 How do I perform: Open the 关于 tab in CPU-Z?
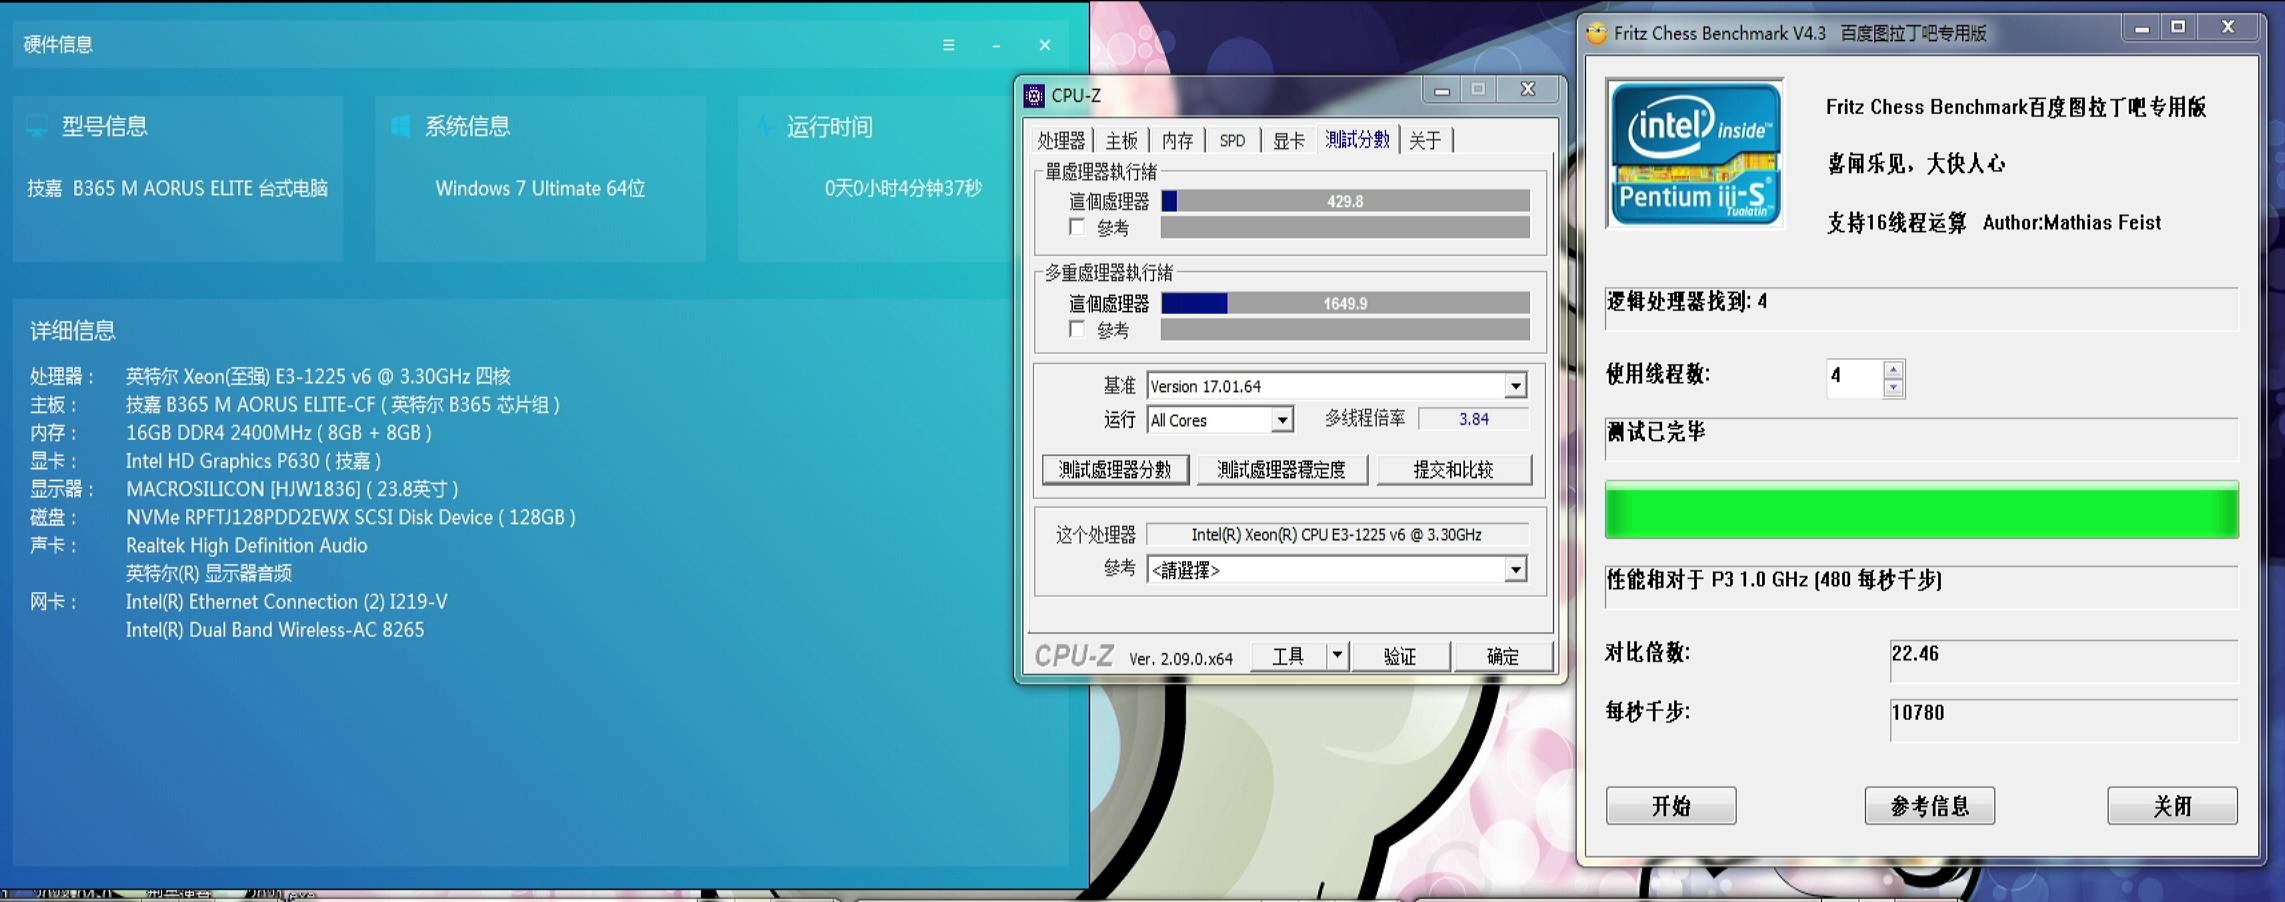point(1425,140)
